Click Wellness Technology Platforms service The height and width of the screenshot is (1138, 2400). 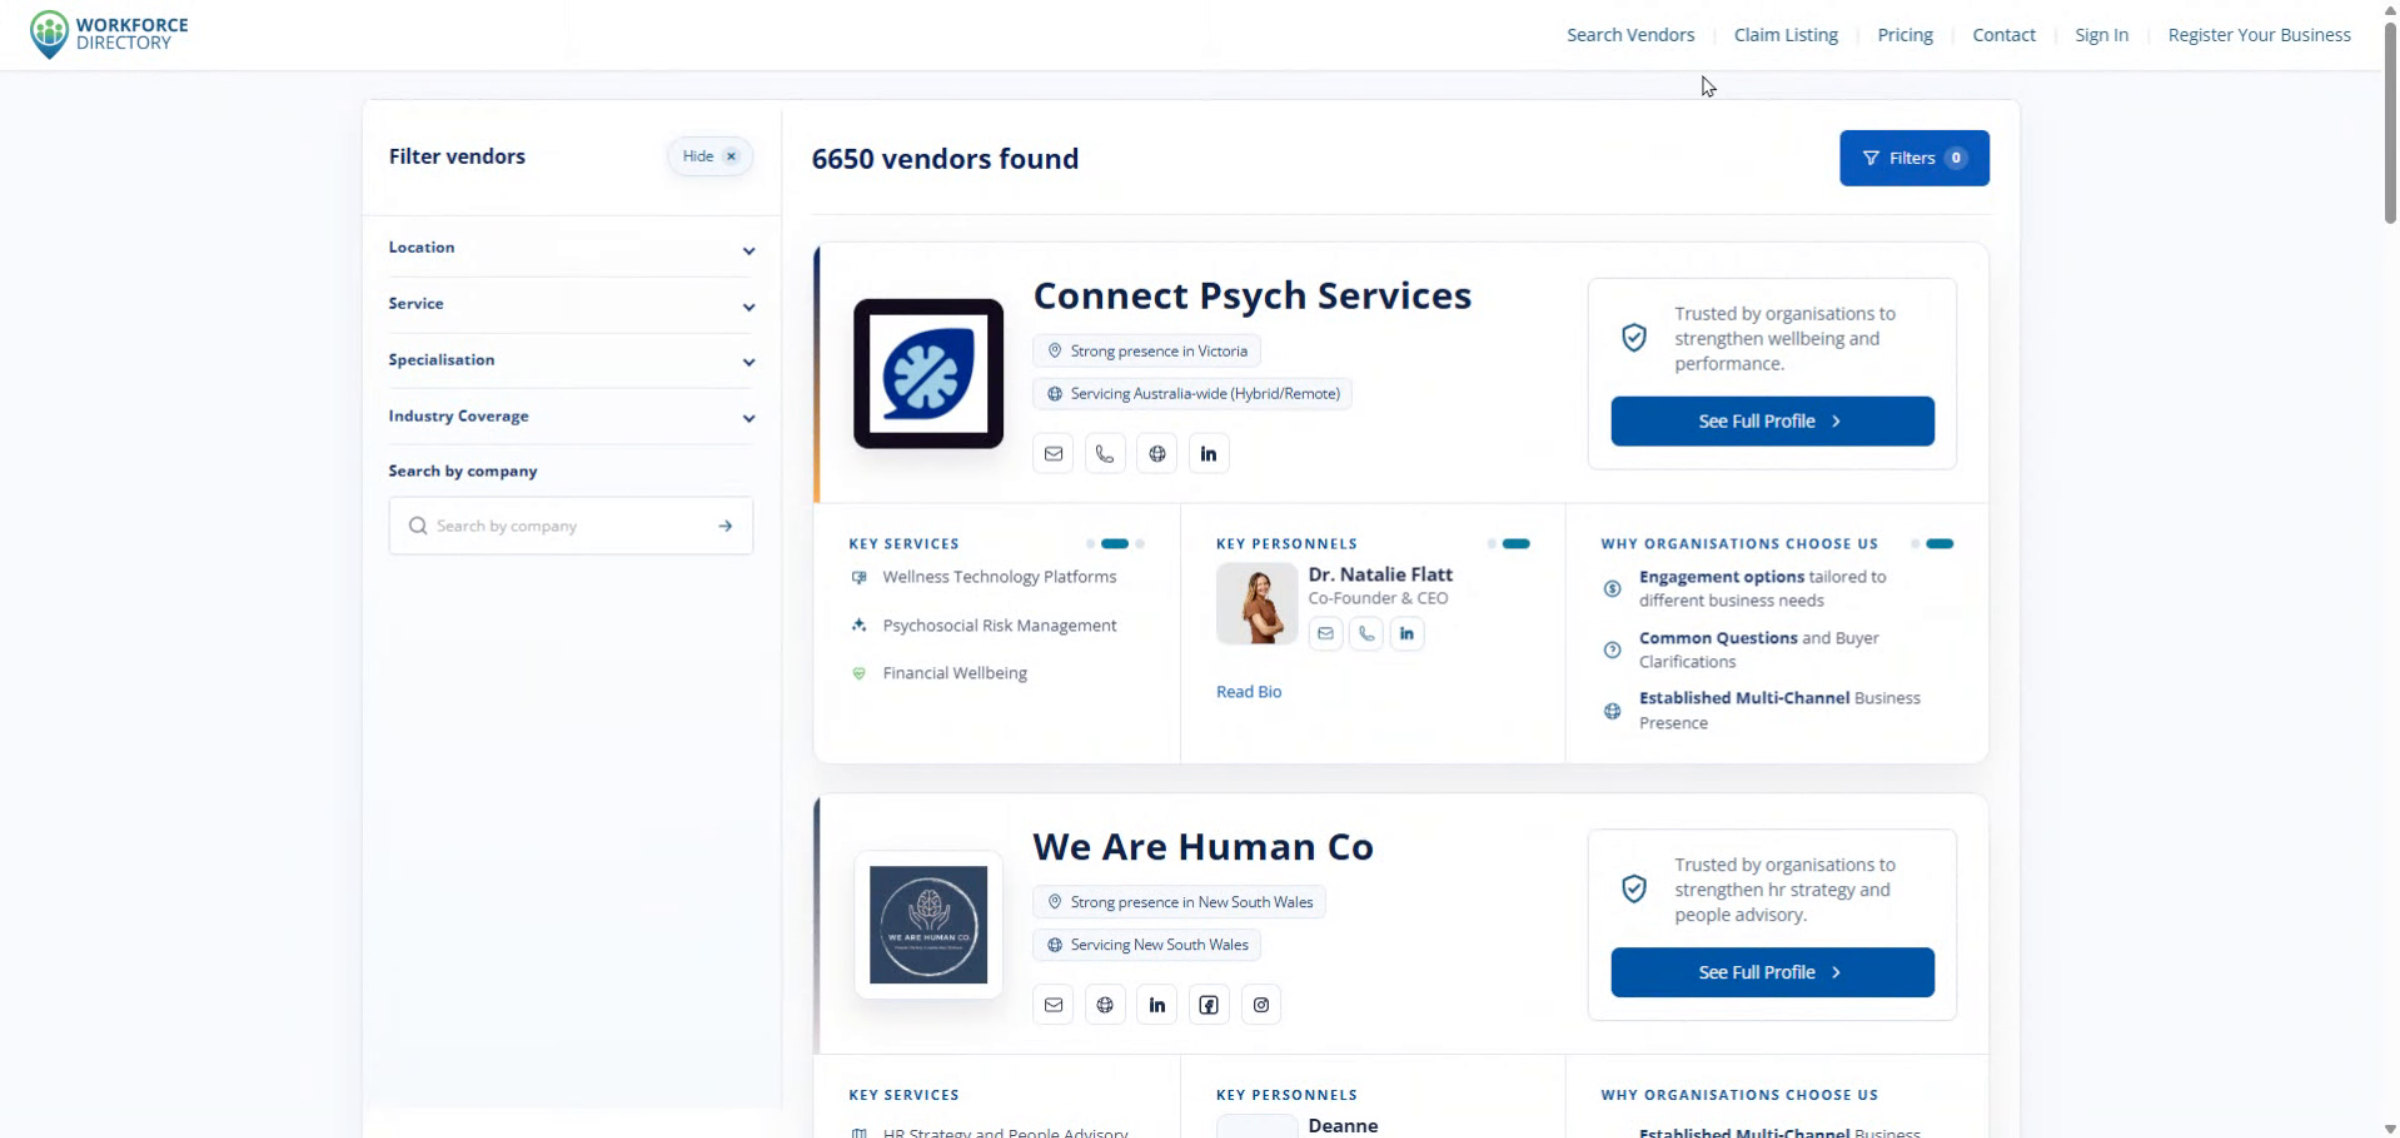click(999, 577)
